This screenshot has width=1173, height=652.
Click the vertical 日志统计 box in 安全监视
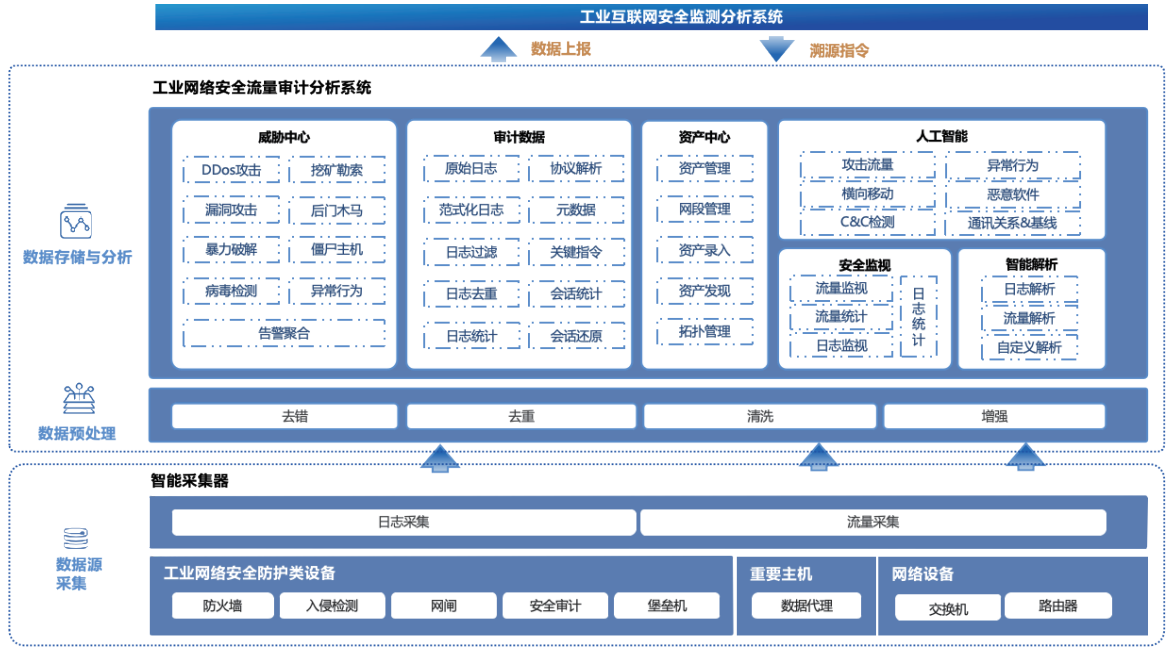(x=918, y=317)
